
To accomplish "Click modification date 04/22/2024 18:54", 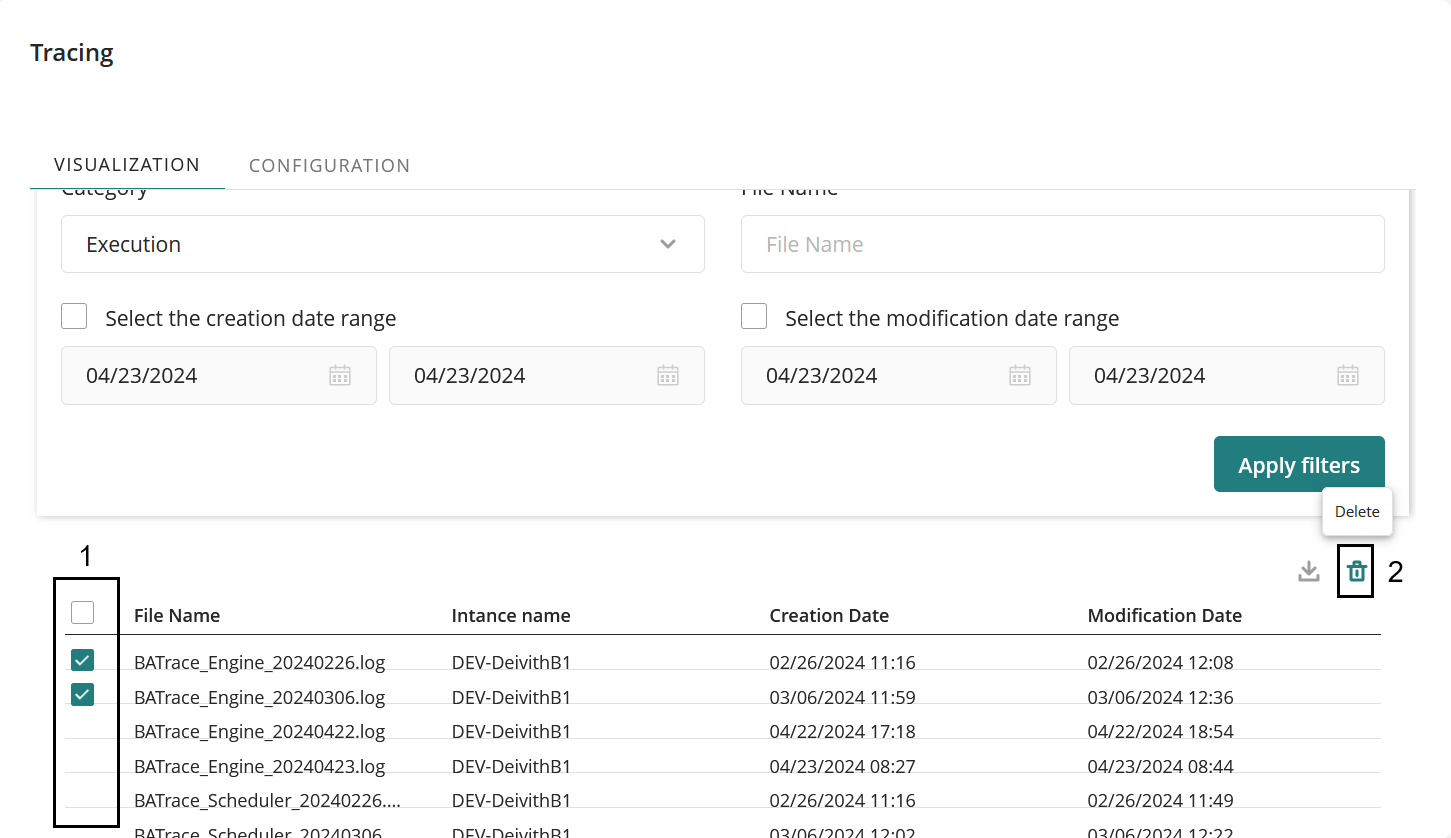I will (1161, 732).
